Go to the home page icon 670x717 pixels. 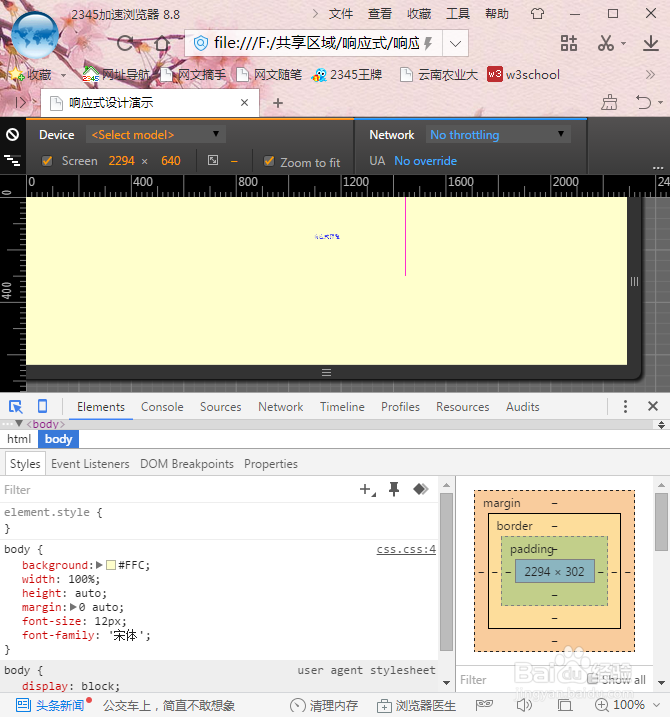161,43
